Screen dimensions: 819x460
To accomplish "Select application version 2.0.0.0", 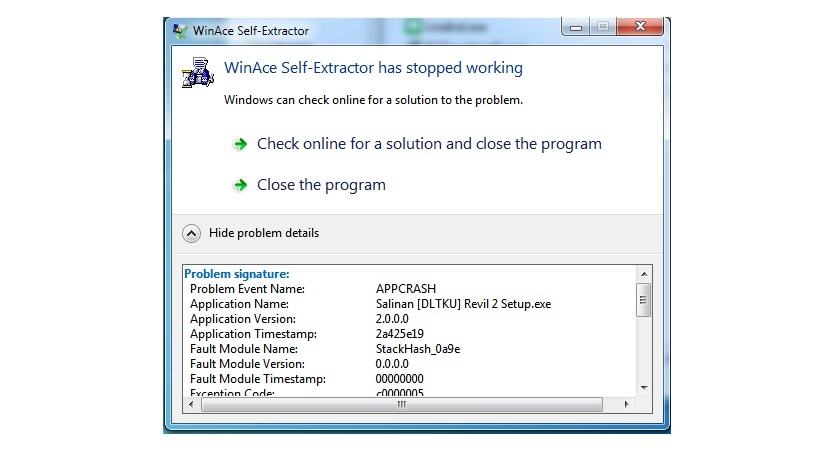I will coord(392,319).
